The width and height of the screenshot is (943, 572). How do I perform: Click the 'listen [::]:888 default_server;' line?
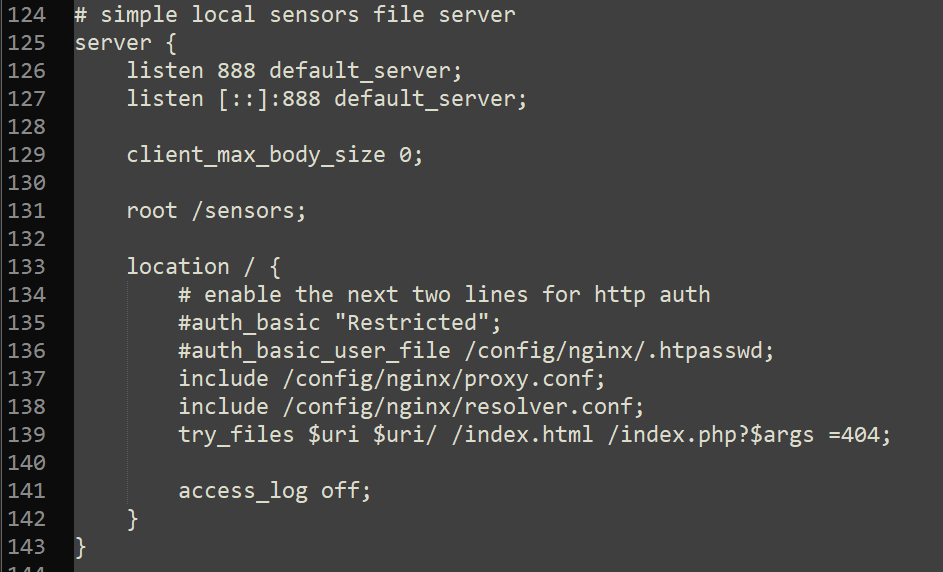coord(327,99)
